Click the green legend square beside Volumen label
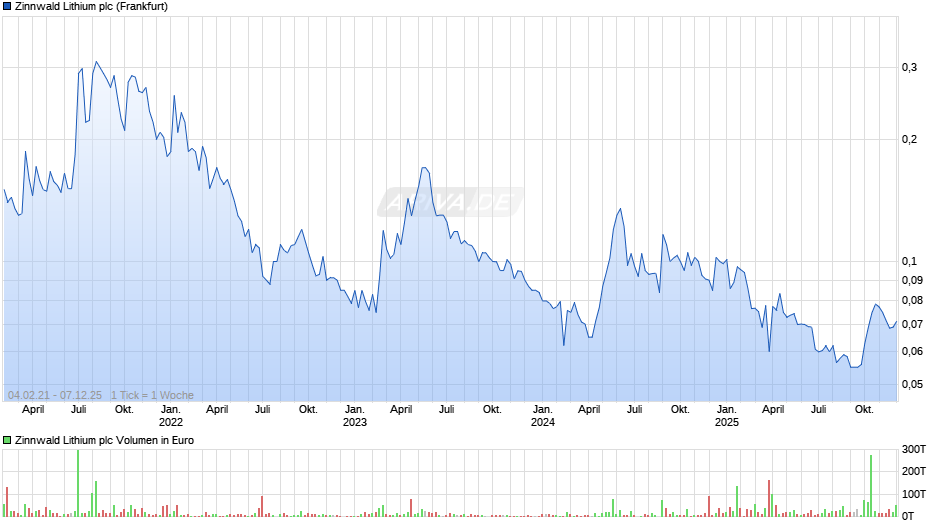The image size is (940, 526). 7,440
